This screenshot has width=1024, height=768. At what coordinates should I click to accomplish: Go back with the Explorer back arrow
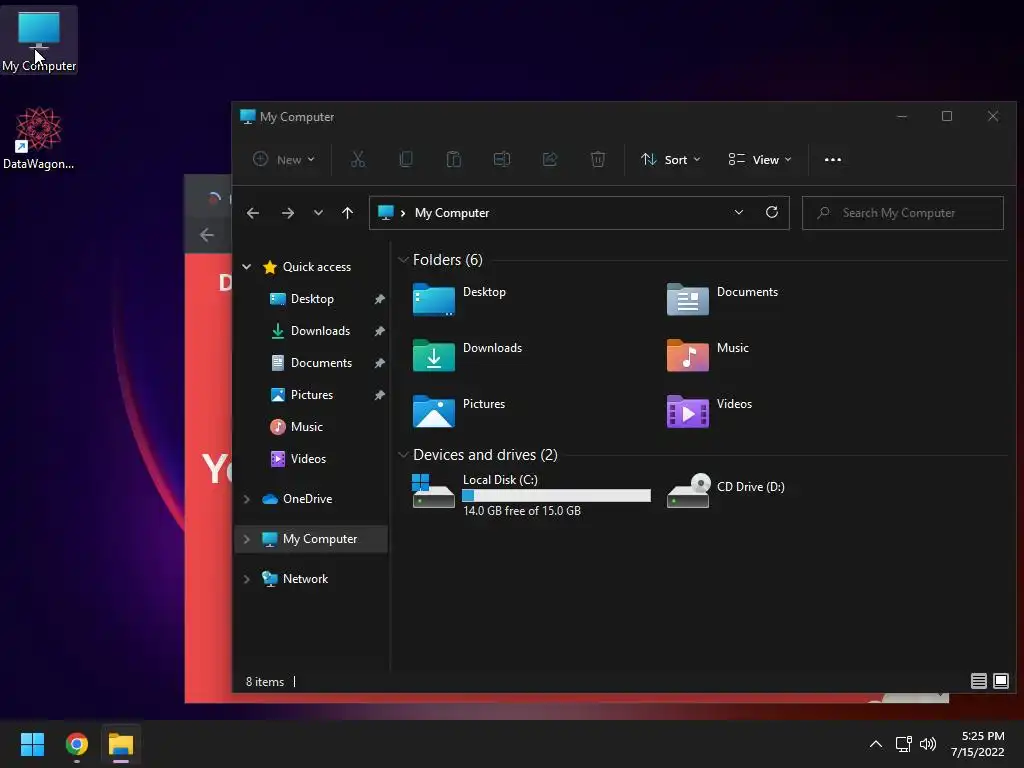[253, 213]
